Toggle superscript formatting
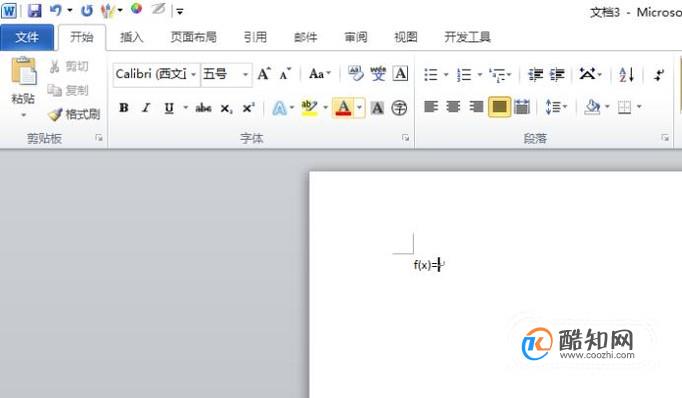Viewport: 682px width, 398px height. [x=248, y=108]
